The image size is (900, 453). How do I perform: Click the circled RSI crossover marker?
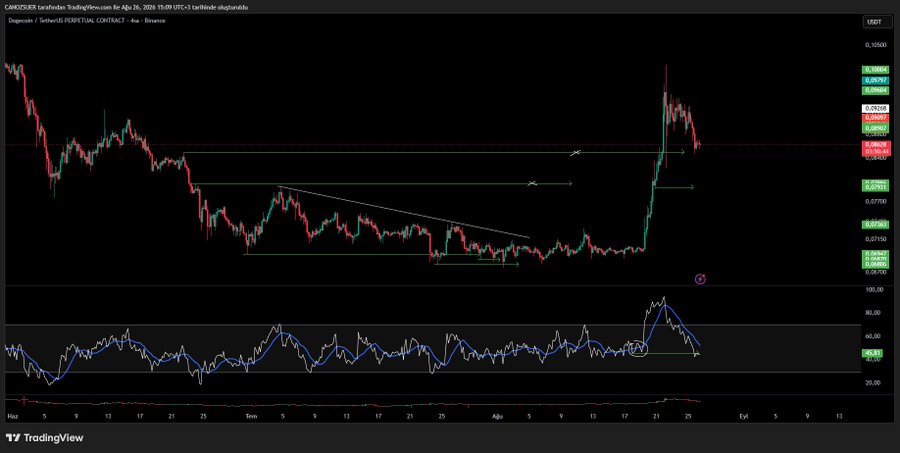[x=638, y=348]
